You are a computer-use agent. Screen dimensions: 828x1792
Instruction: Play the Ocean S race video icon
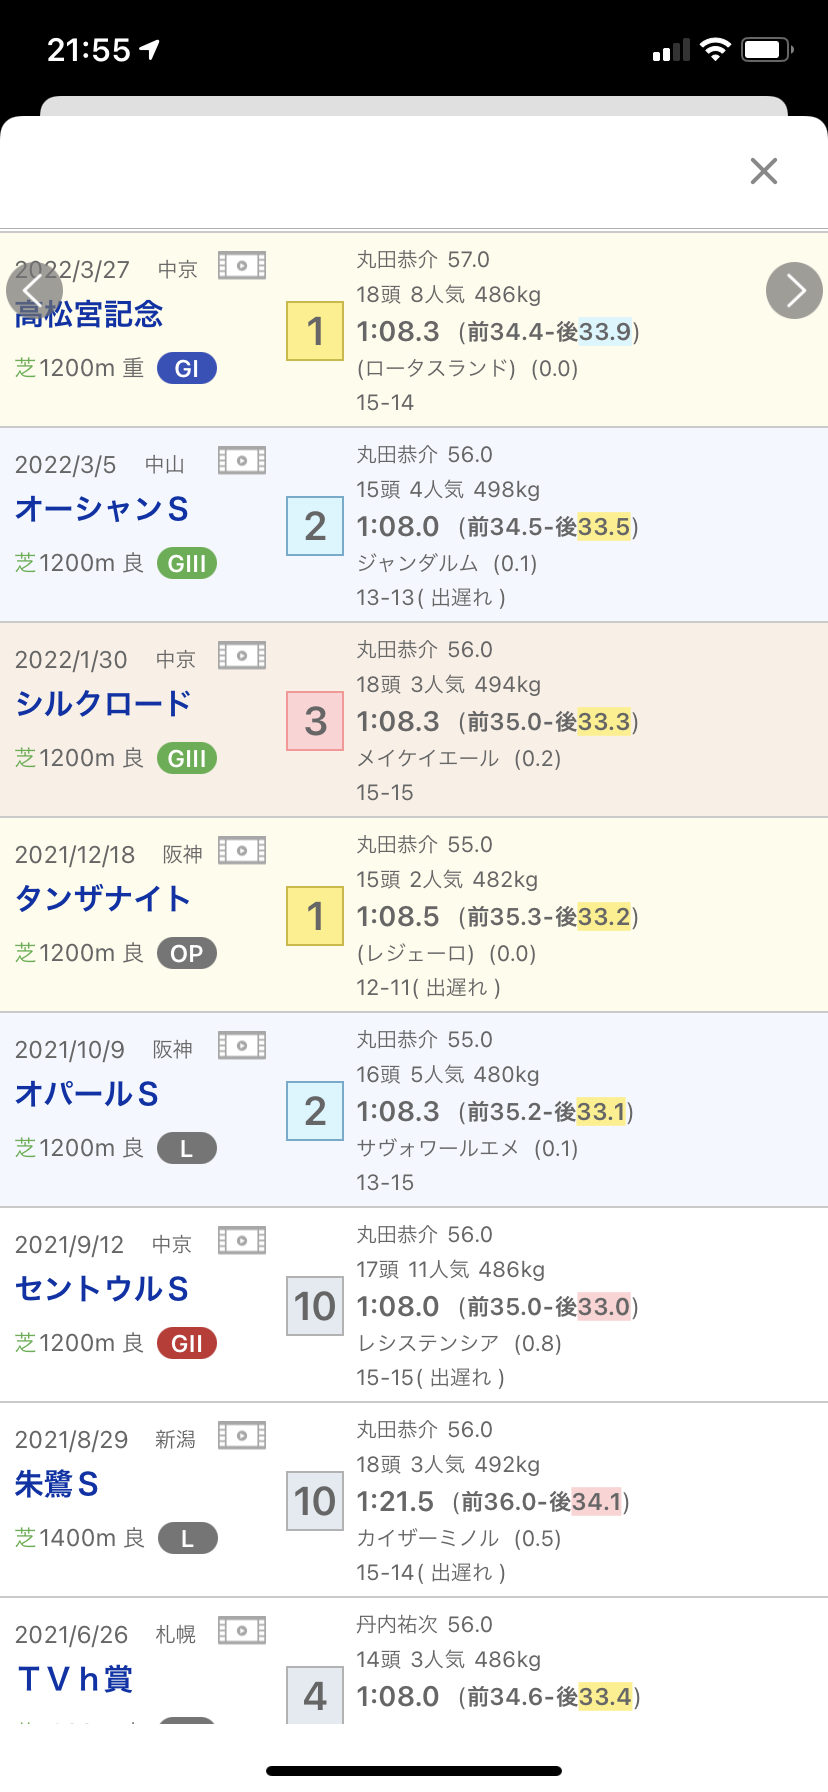(x=242, y=461)
